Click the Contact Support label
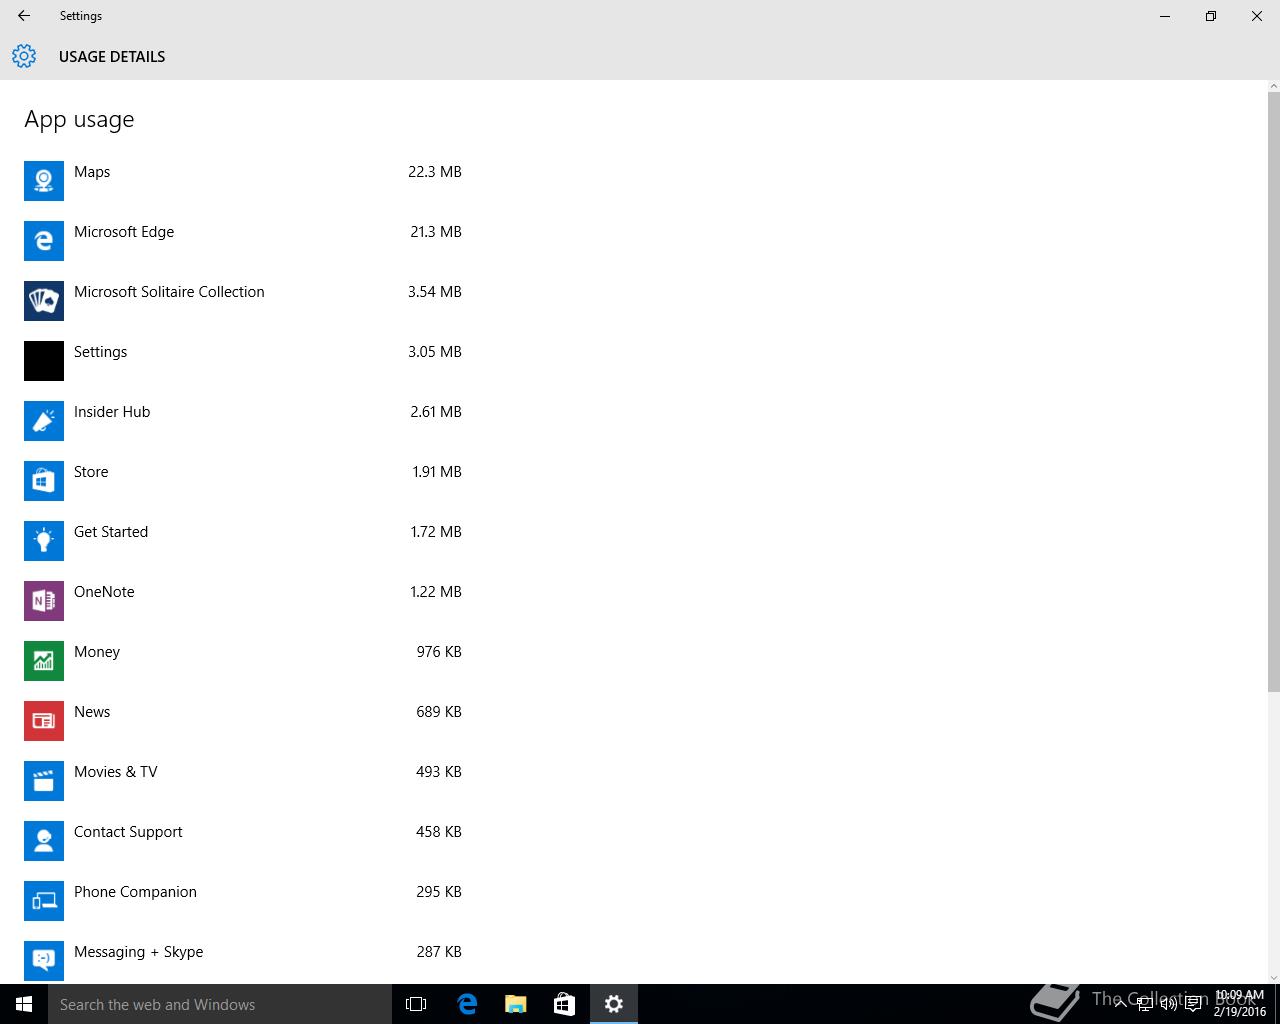Viewport: 1280px width, 1024px height. pyautogui.click(x=128, y=832)
